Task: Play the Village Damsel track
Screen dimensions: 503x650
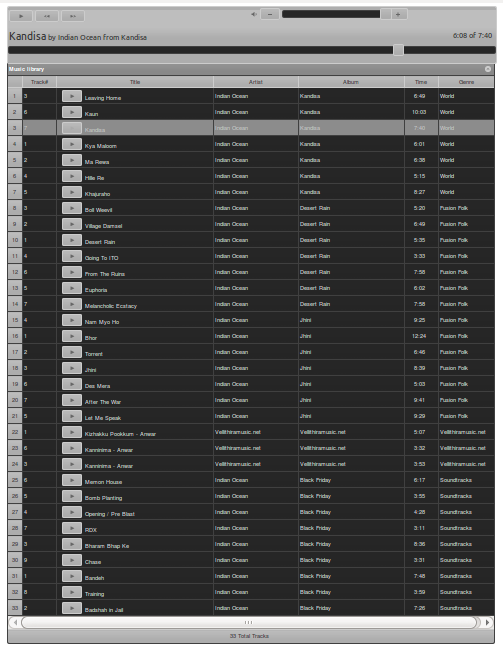Action: coord(72,224)
